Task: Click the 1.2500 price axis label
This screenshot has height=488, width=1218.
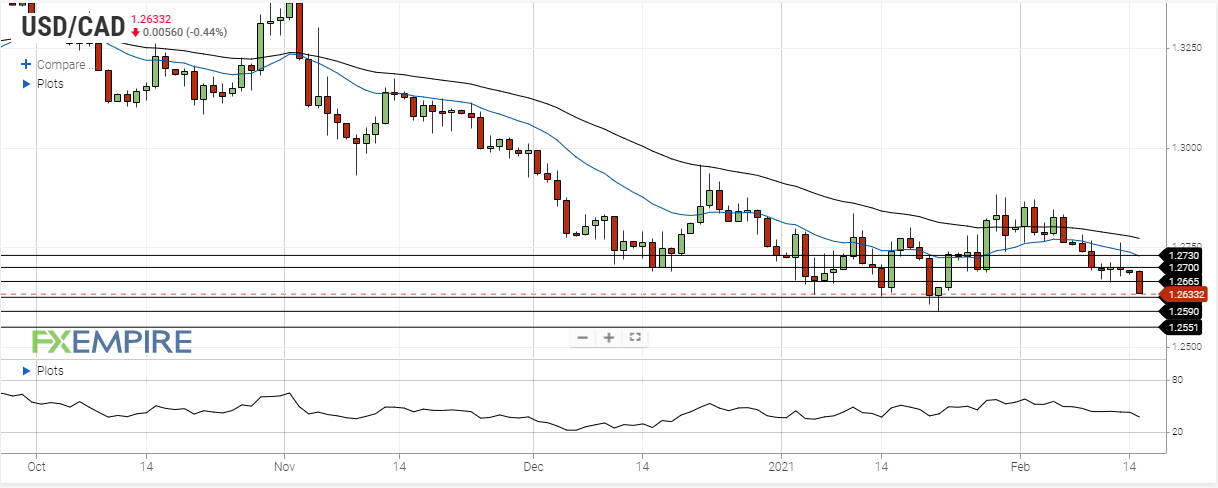Action: [1185, 347]
